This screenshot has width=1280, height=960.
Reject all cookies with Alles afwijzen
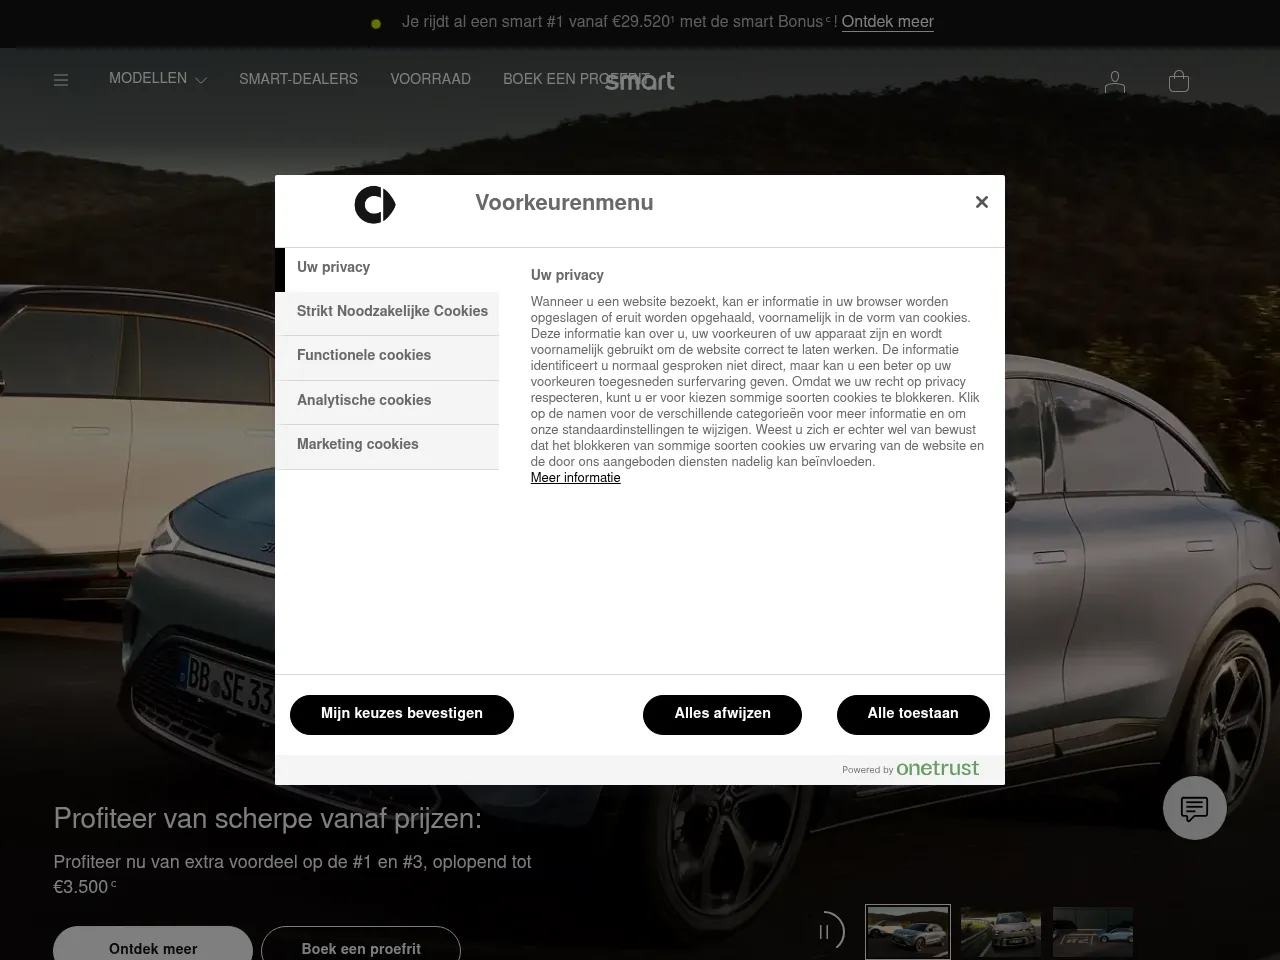coord(722,714)
